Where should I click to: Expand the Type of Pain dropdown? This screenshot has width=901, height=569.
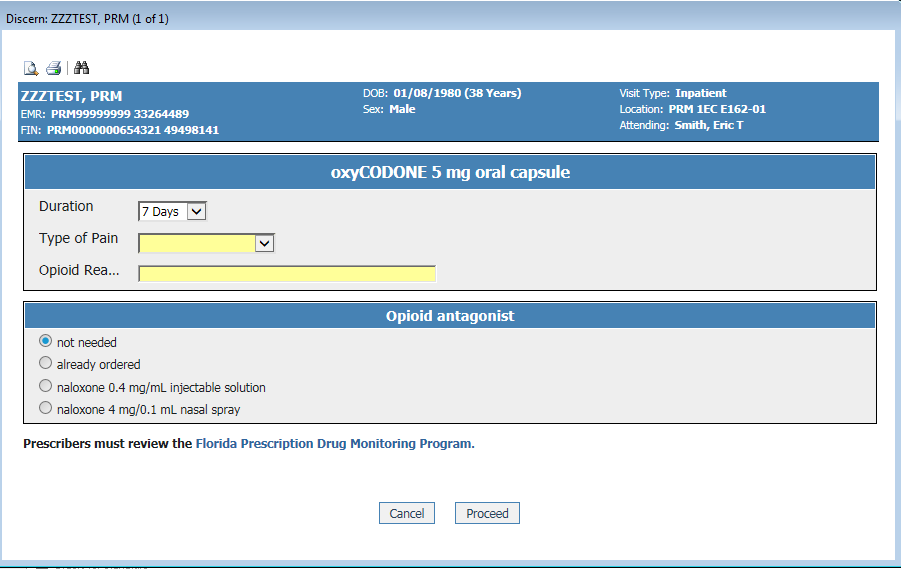point(206,243)
